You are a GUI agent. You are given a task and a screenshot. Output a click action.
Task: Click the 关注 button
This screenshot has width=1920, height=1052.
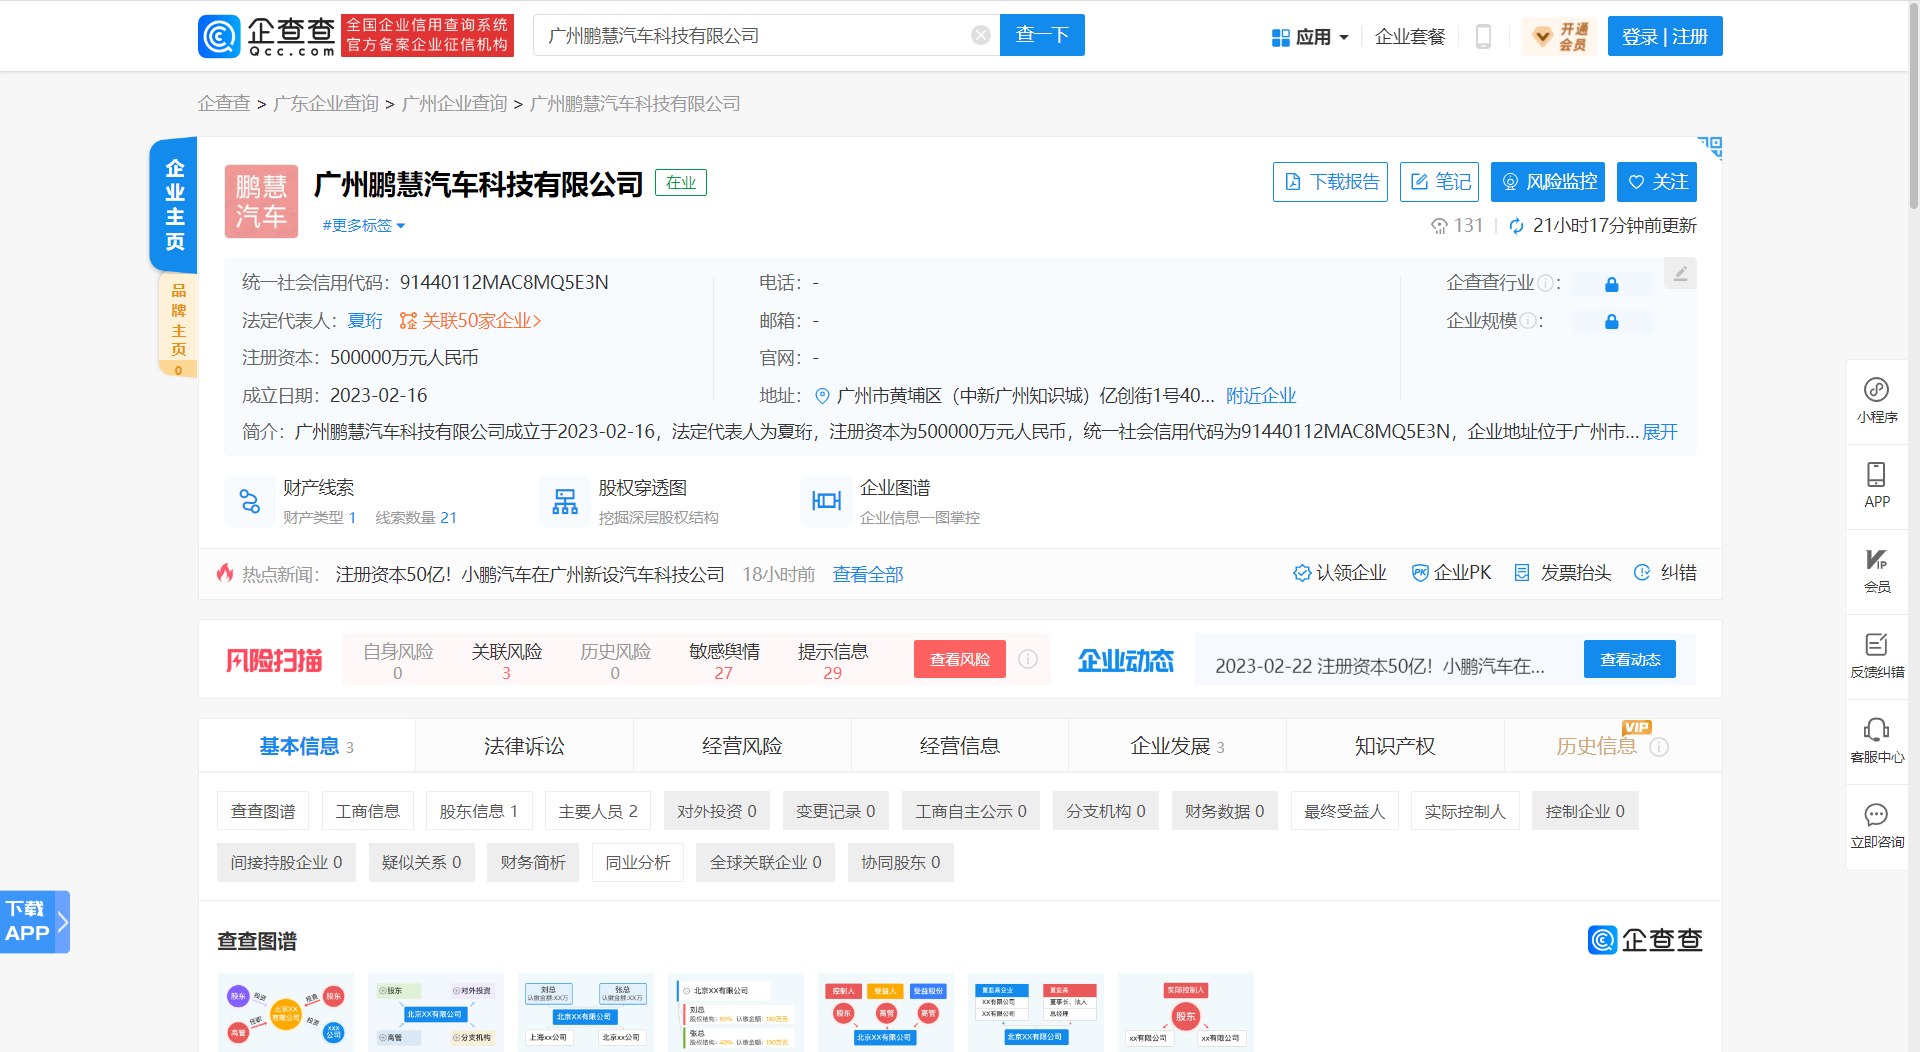coord(1657,182)
